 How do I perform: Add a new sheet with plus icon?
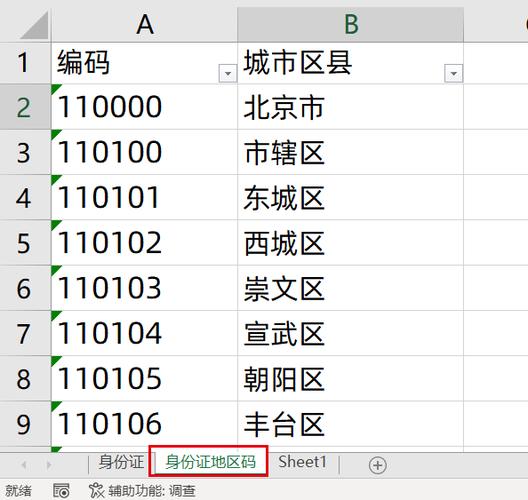pos(377,465)
